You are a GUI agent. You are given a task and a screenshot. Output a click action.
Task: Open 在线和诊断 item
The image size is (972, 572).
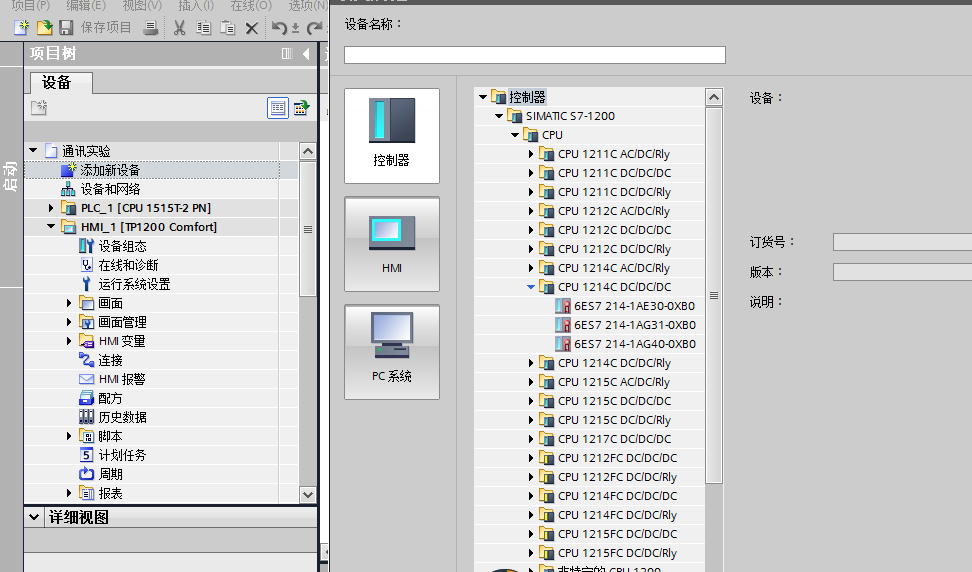click(x=128, y=265)
